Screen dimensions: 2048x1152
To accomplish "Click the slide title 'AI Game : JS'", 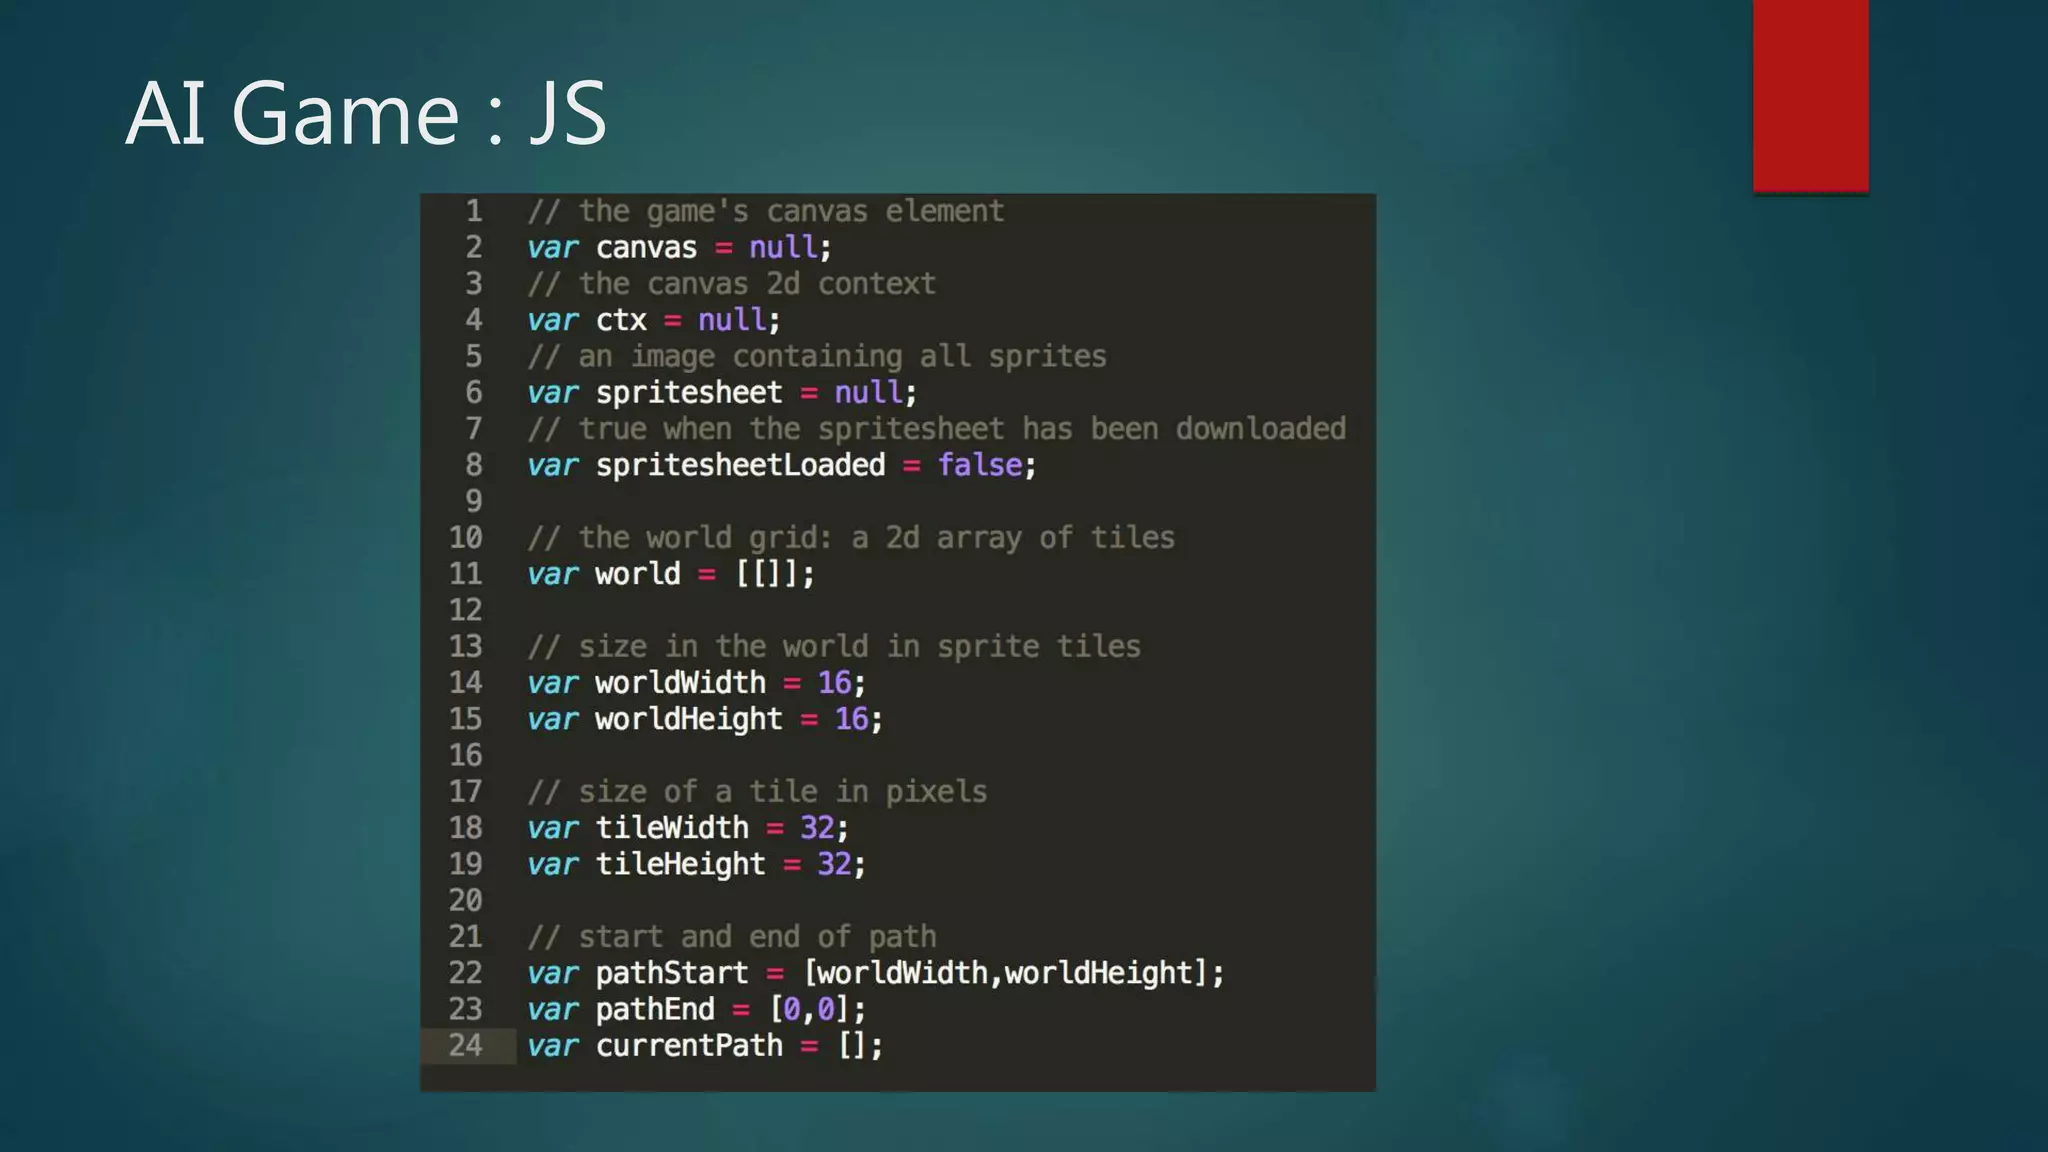I will point(366,113).
